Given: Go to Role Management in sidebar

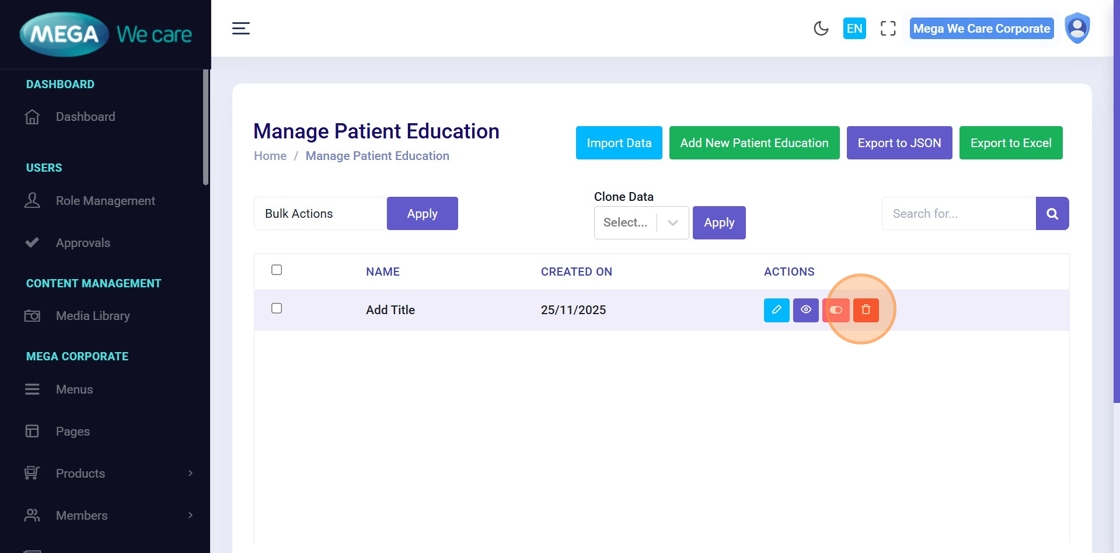Looking at the screenshot, I should [x=105, y=201].
